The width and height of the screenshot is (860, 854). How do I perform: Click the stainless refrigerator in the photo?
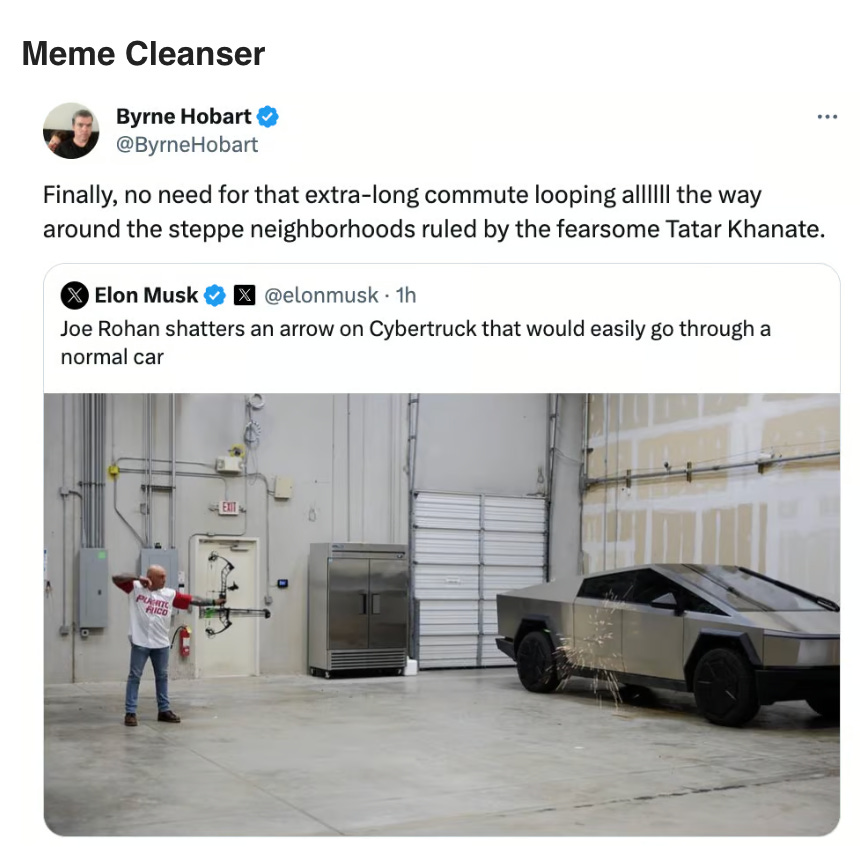click(358, 608)
